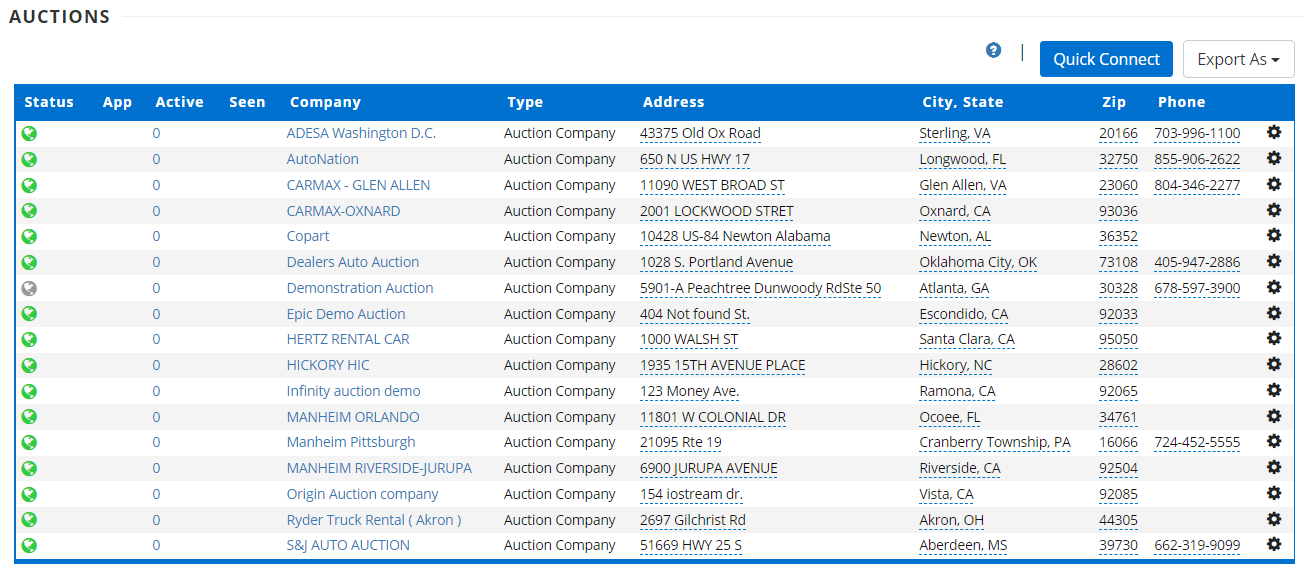Edit city Aberdeen, MS
Viewport: 1304px width, 570px height.
coord(963,545)
